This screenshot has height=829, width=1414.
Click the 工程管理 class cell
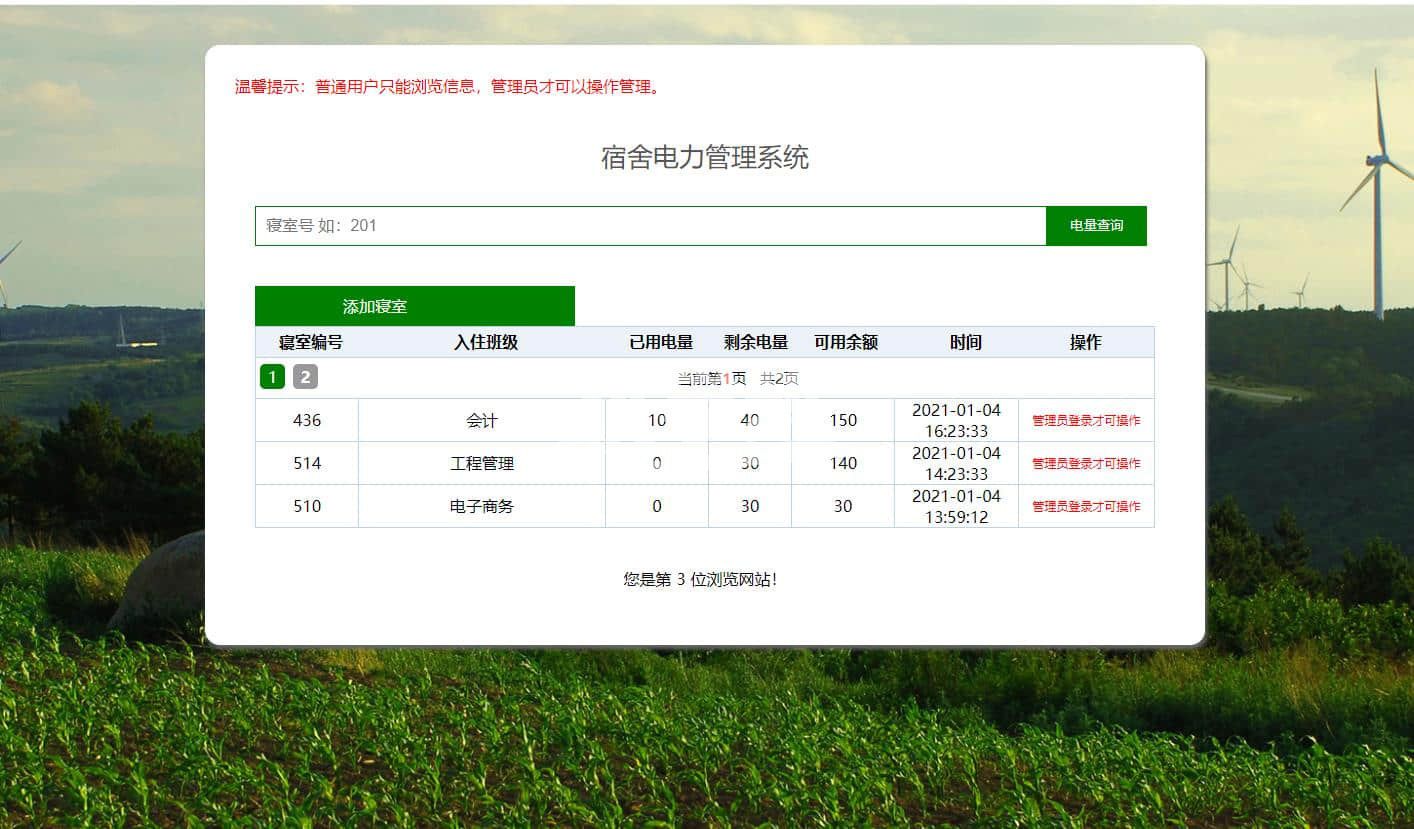481,463
